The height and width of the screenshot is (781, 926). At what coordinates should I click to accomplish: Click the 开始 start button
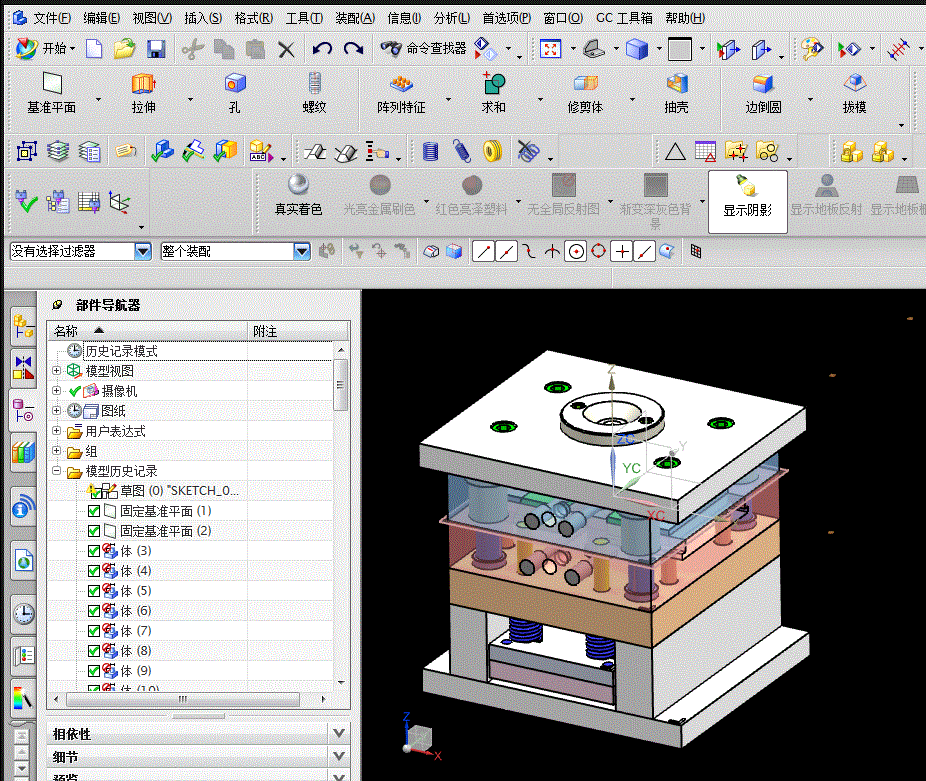[x=46, y=48]
